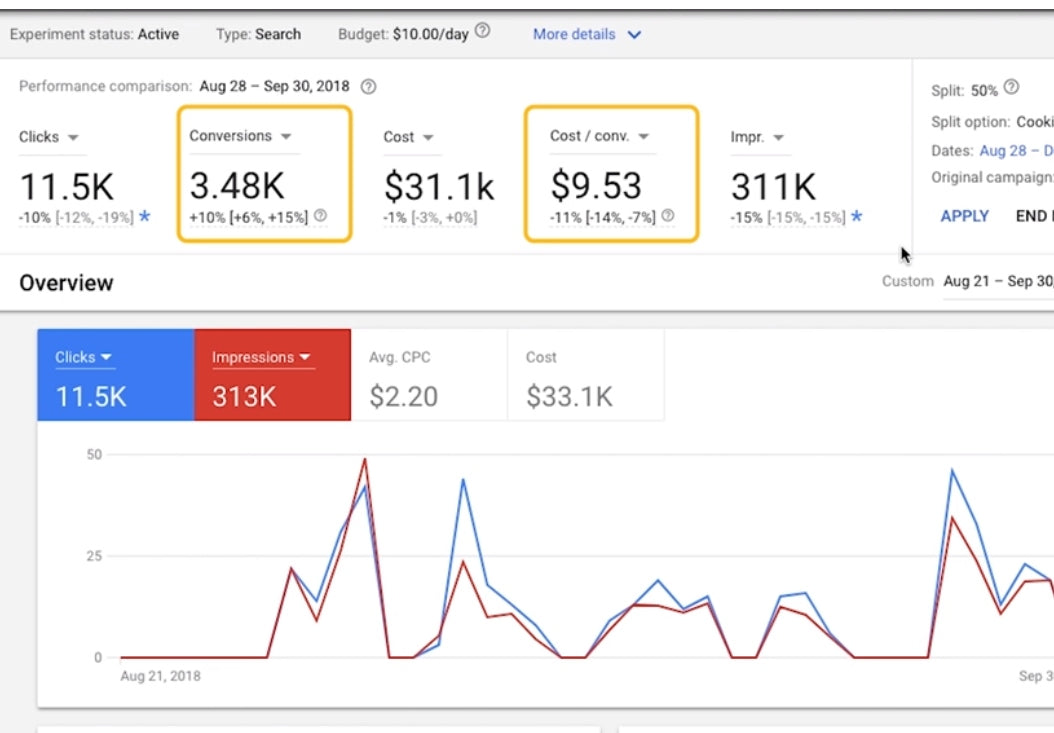This screenshot has height=733, width=1054.
Task: Click help icon next to Split 50%
Action: click(1011, 88)
